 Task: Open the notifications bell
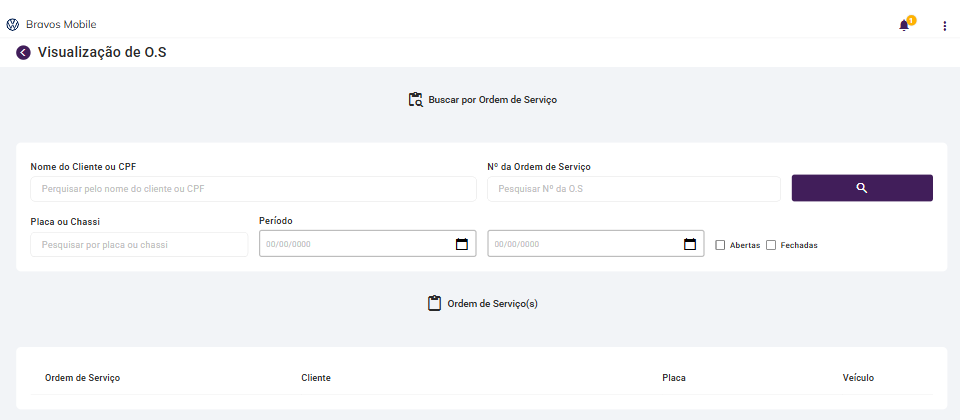[x=904, y=25]
